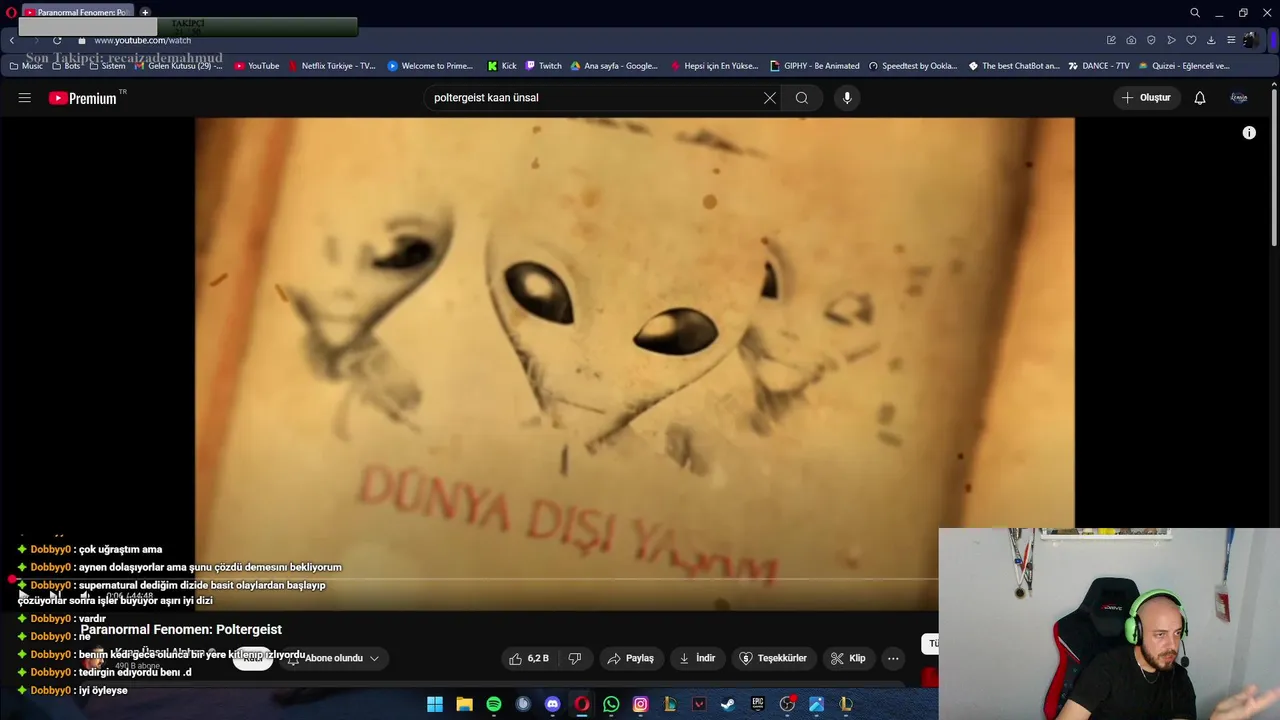Image resolution: width=1280 pixels, height=720 pixels.
Task: Click Teşekkürler thanks button
Action: tap(773, 658)
